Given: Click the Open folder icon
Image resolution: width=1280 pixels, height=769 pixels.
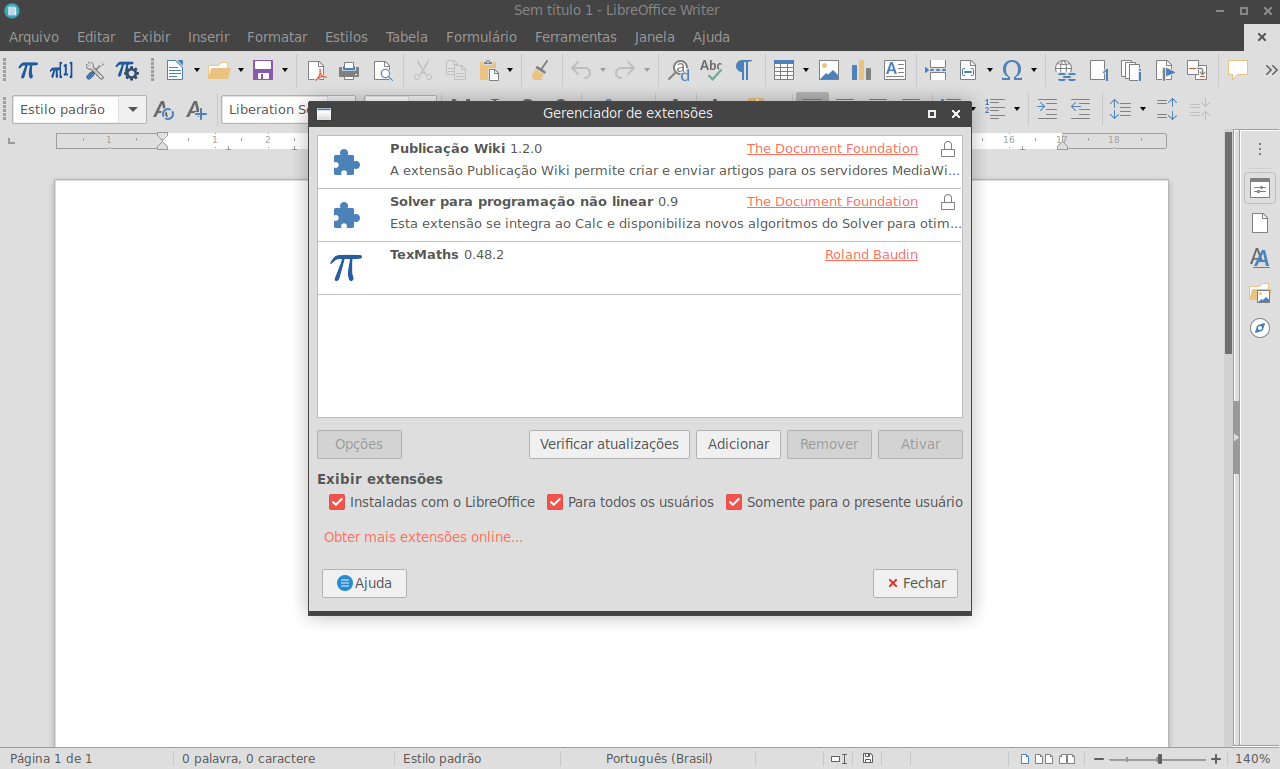Looking at the screenshot, I should 219,70.
